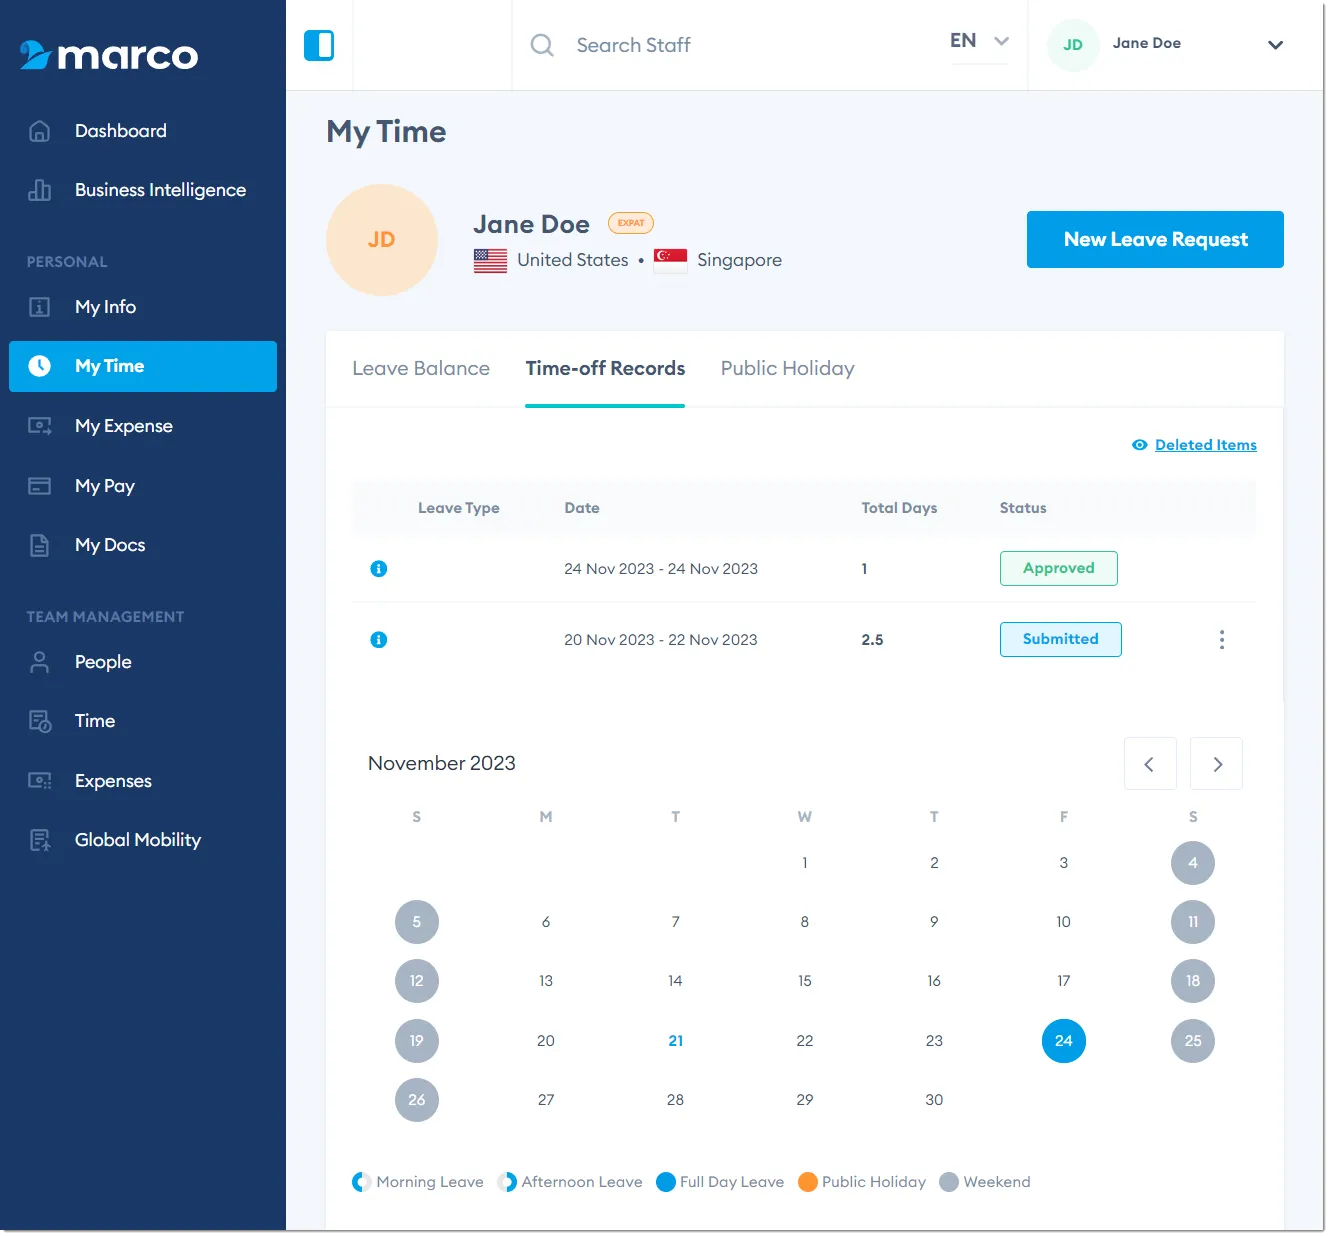Click the Full Day Leave legend swatch
The height and width of the screenshot is (1236, 1329).
[x=666, y=1183]
